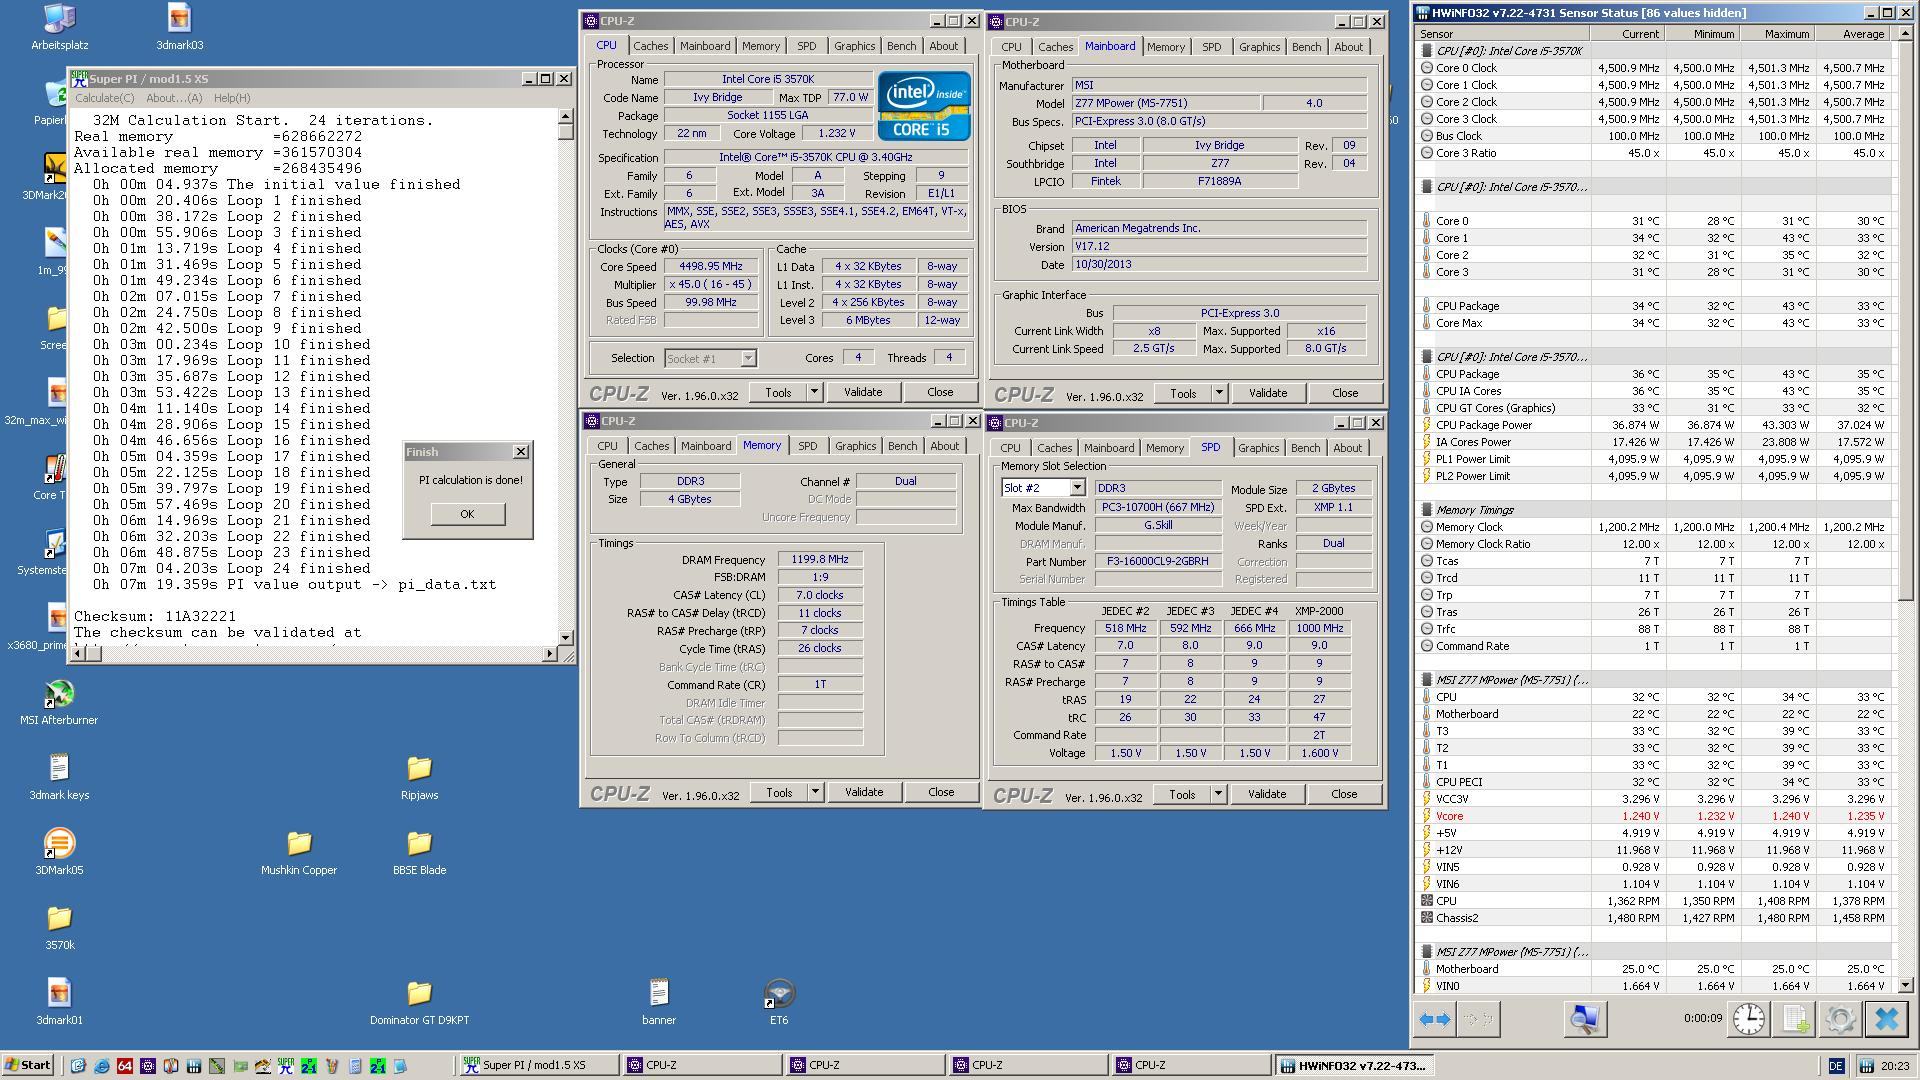Launch Super PI quick launch icon
1920x1080 pixels.
[285, 1066]
